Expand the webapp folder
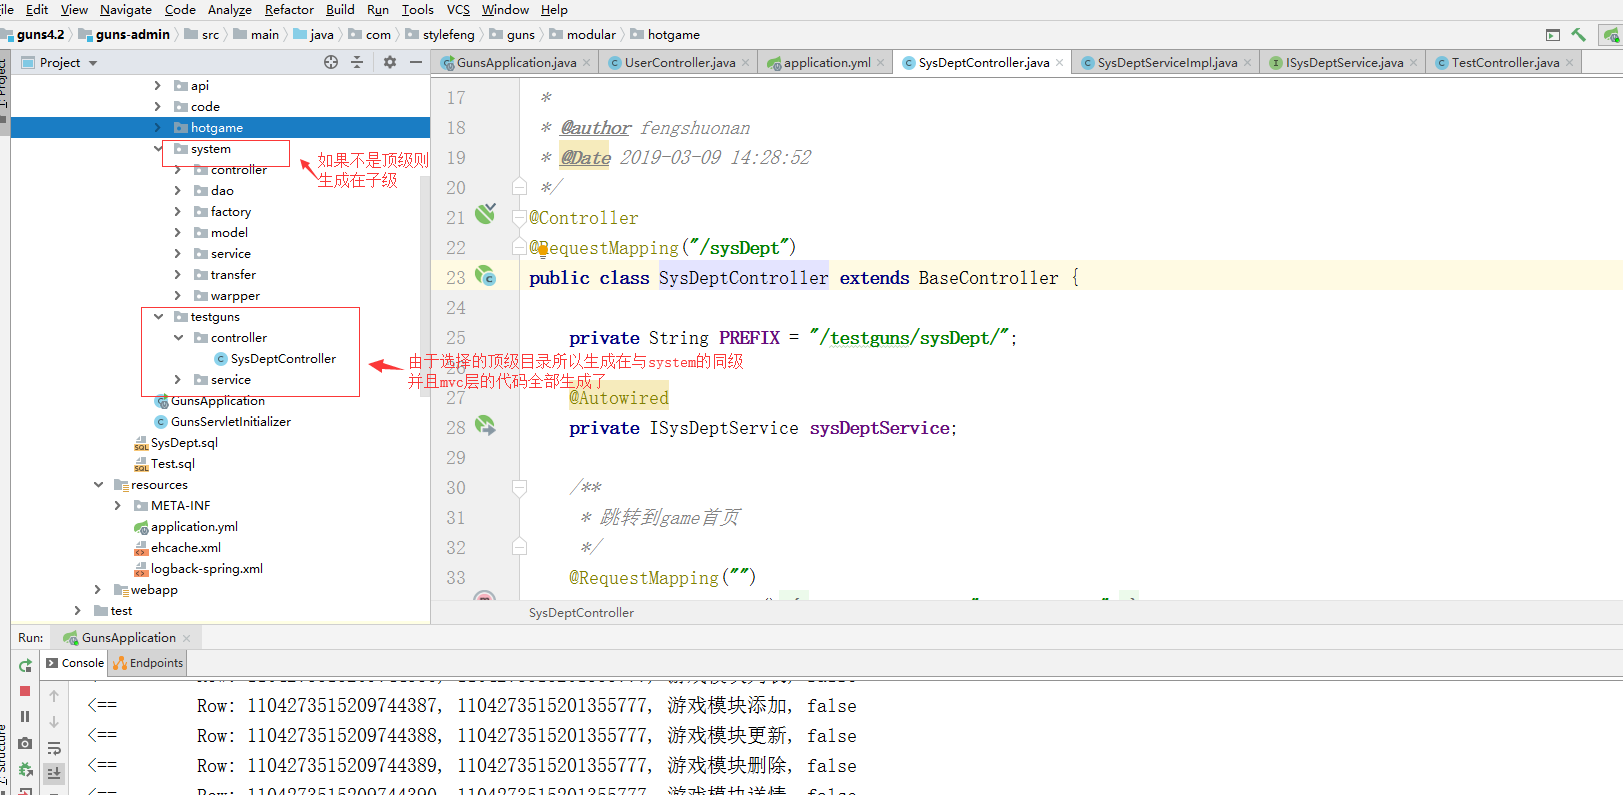This screenshot has height=795, width=1623. pyautogui.click(x=98, y=590)
